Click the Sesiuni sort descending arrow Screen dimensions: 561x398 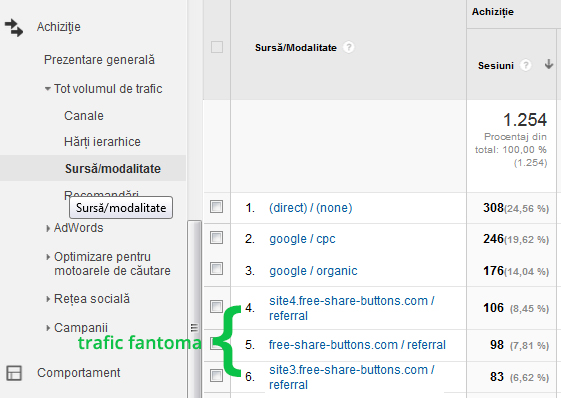(549, 65)
